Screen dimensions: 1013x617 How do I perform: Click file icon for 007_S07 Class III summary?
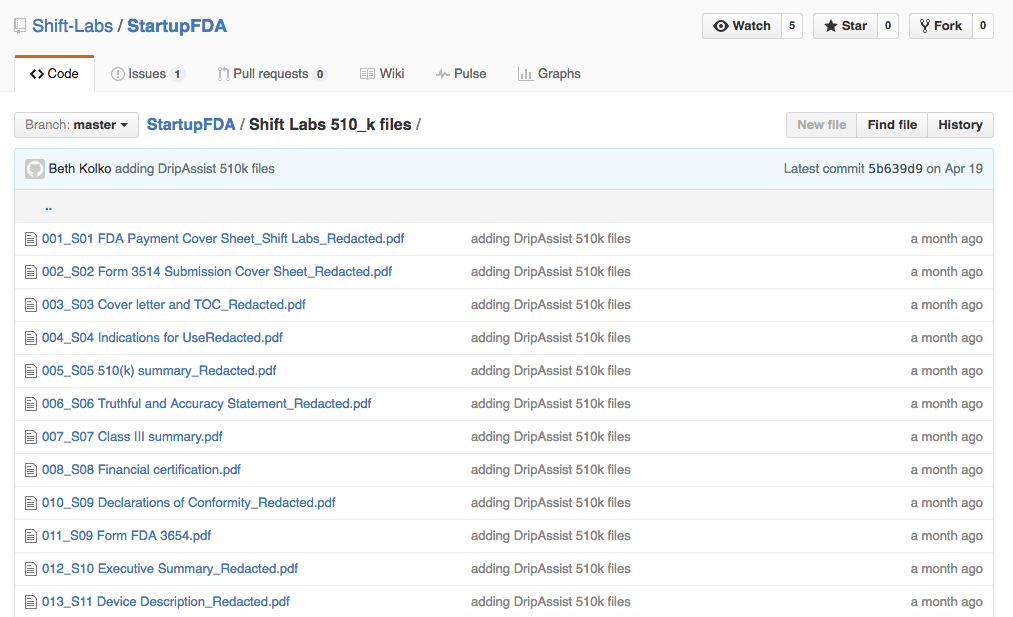[x=30, y=437]
